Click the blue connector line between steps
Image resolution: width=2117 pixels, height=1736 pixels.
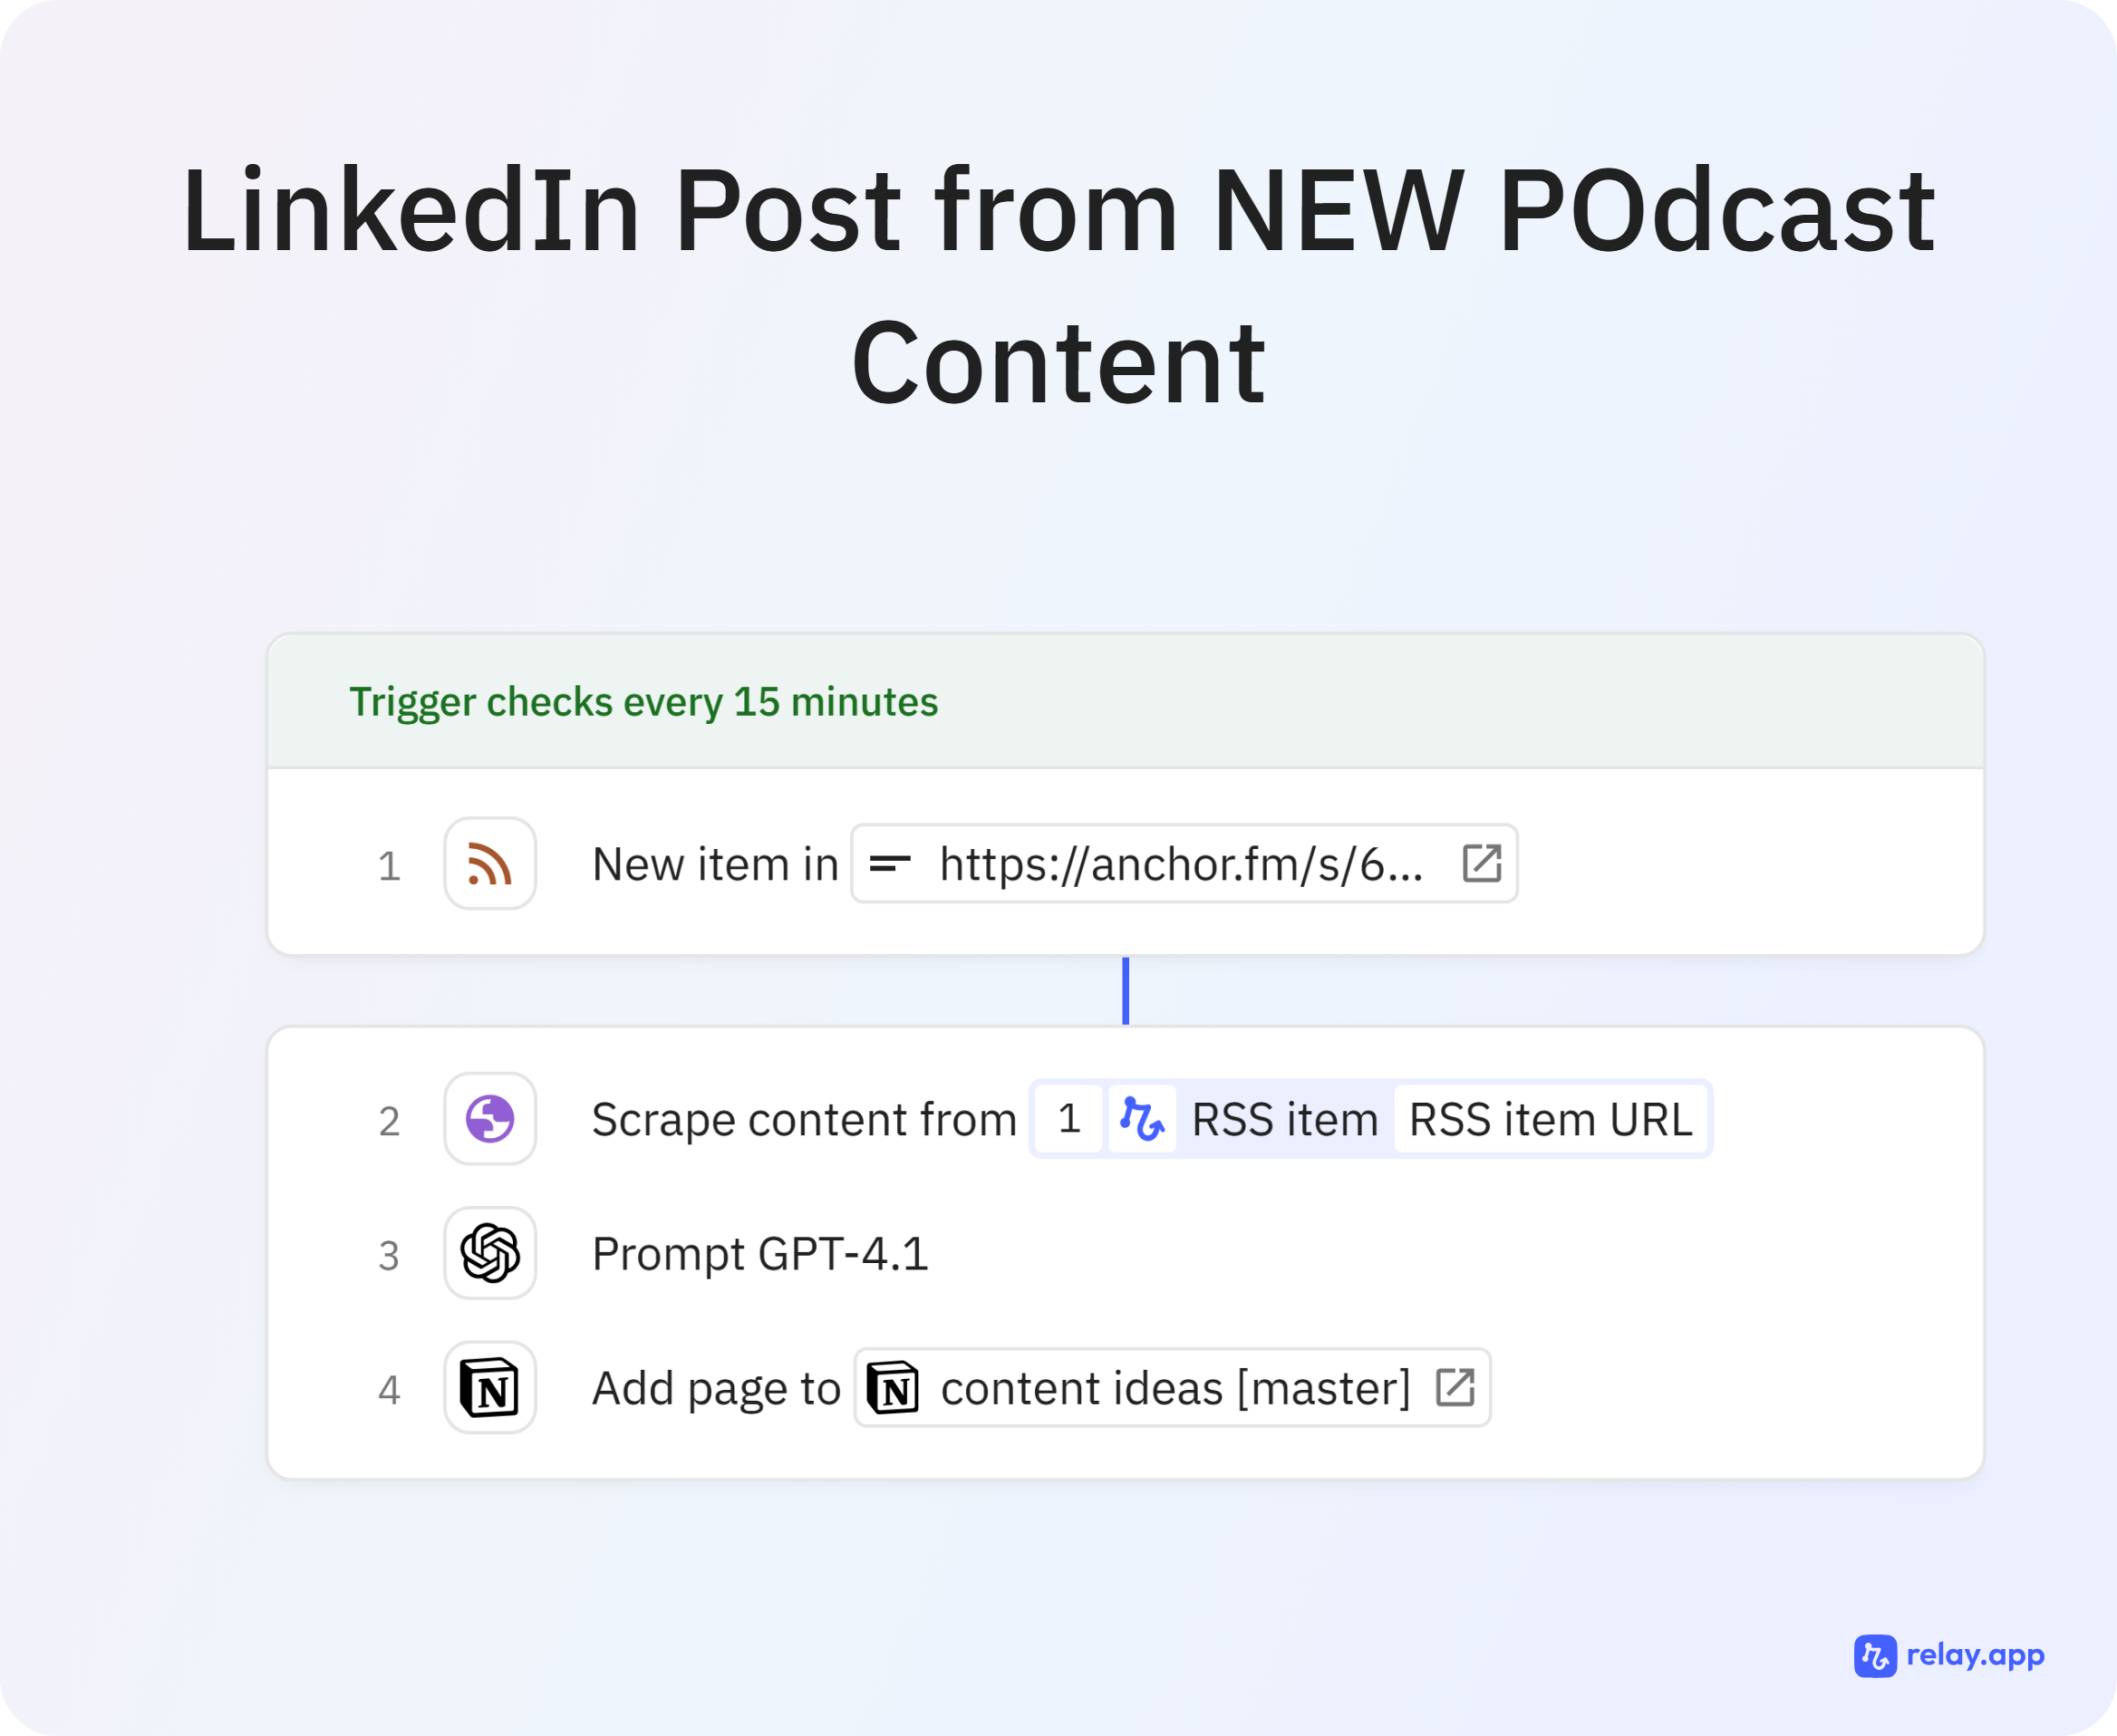coord(1125,990)
